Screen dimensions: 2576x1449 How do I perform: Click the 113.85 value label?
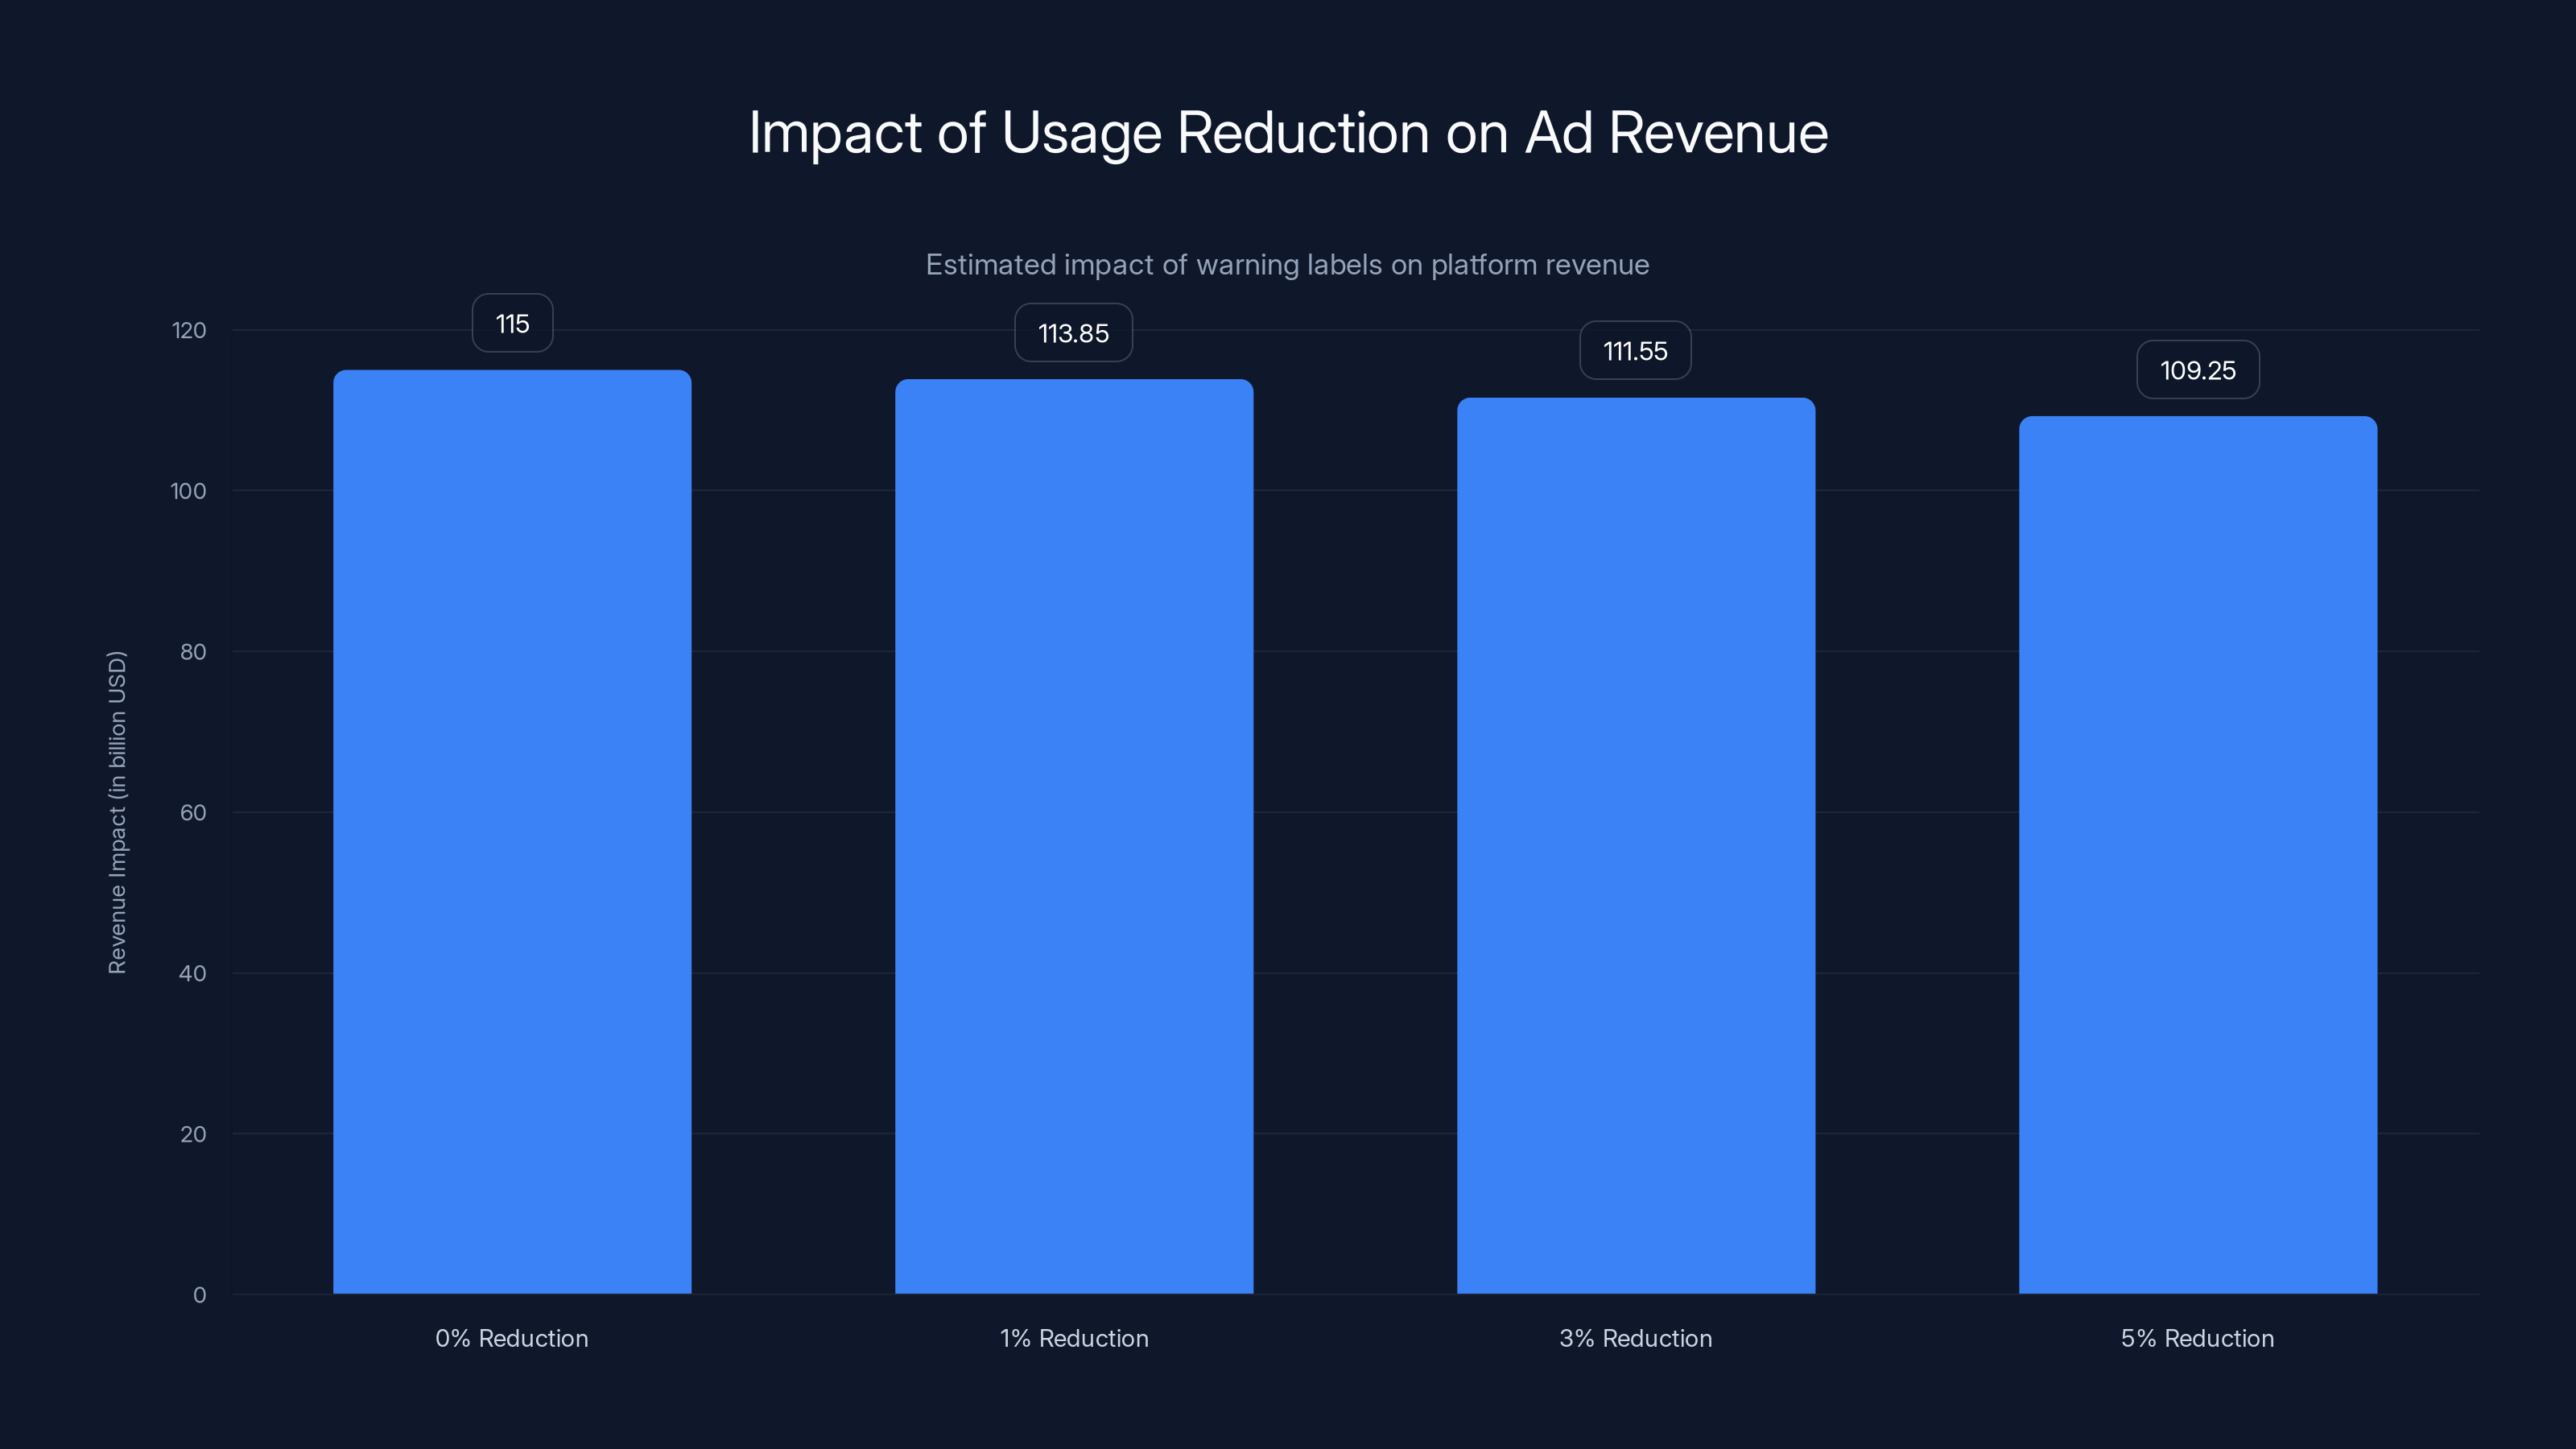(x=1073, y=333)
